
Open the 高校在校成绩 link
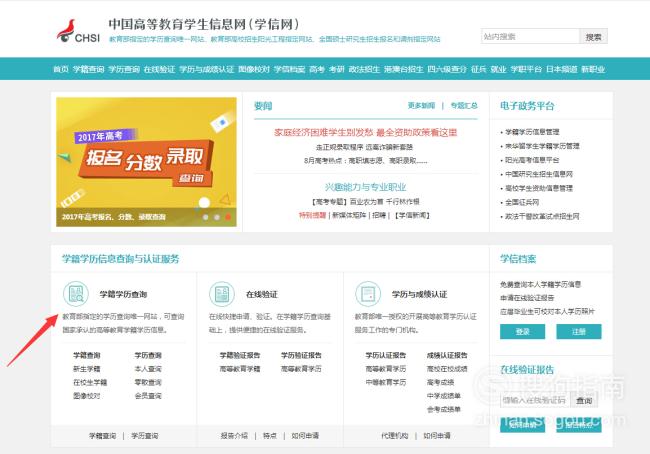click(447, 369)
